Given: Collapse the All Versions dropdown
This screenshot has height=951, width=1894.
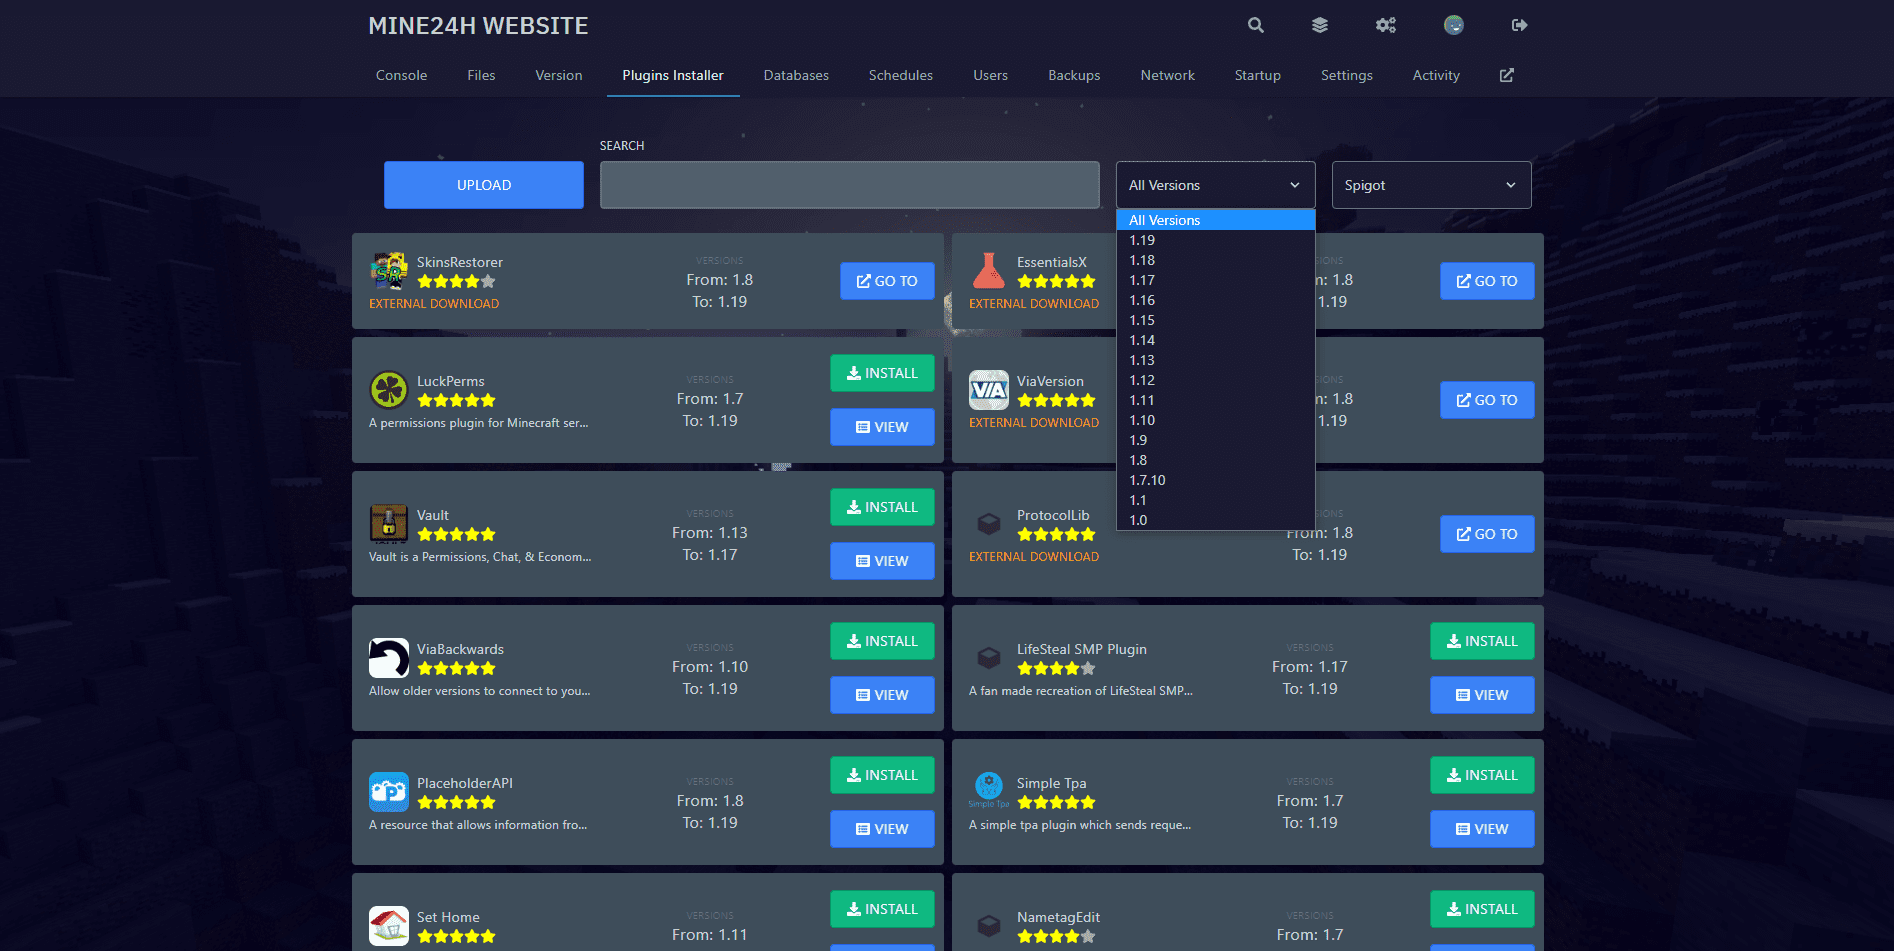Looking at the screenshot, I should (x=1214, y=185).
